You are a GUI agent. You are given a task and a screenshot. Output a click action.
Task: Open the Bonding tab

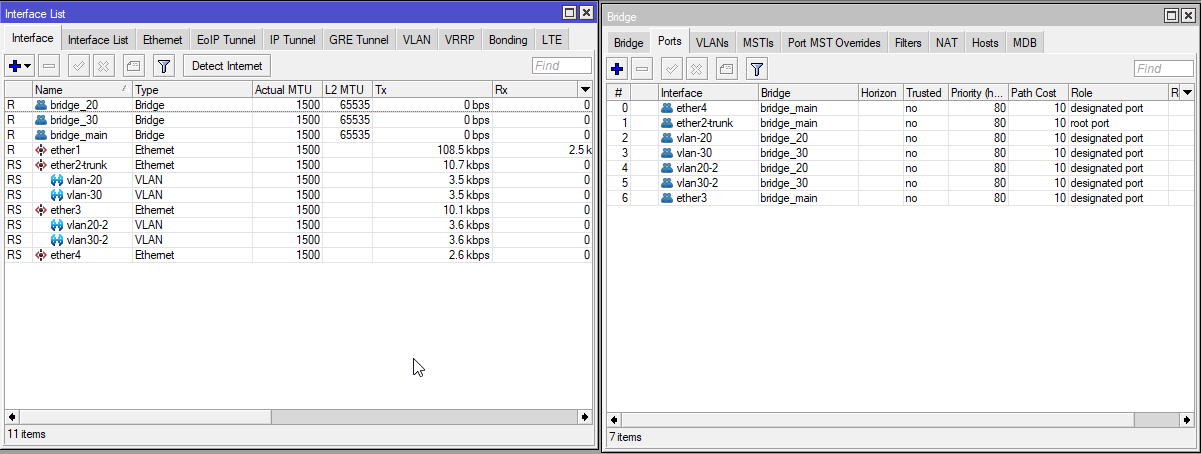508,40
